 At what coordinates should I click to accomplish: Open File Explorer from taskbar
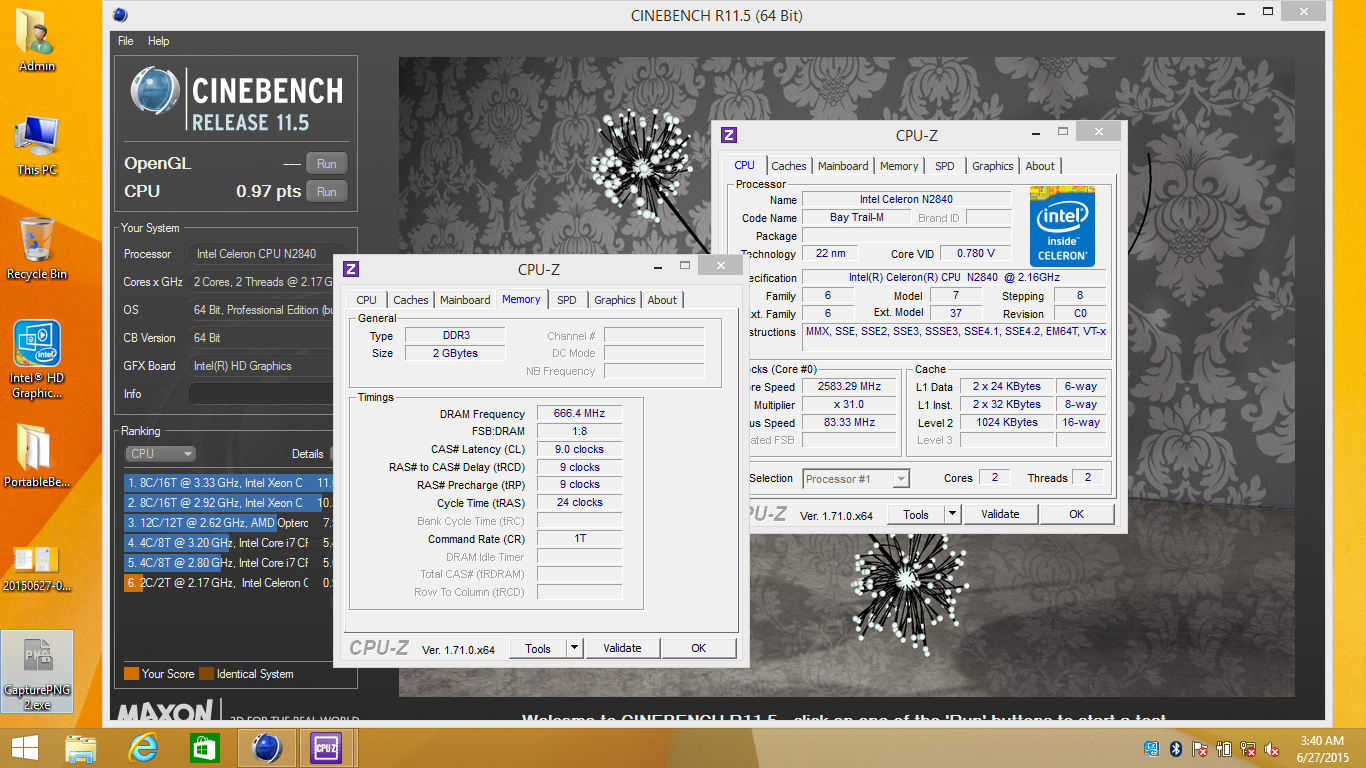coord(82,748)
